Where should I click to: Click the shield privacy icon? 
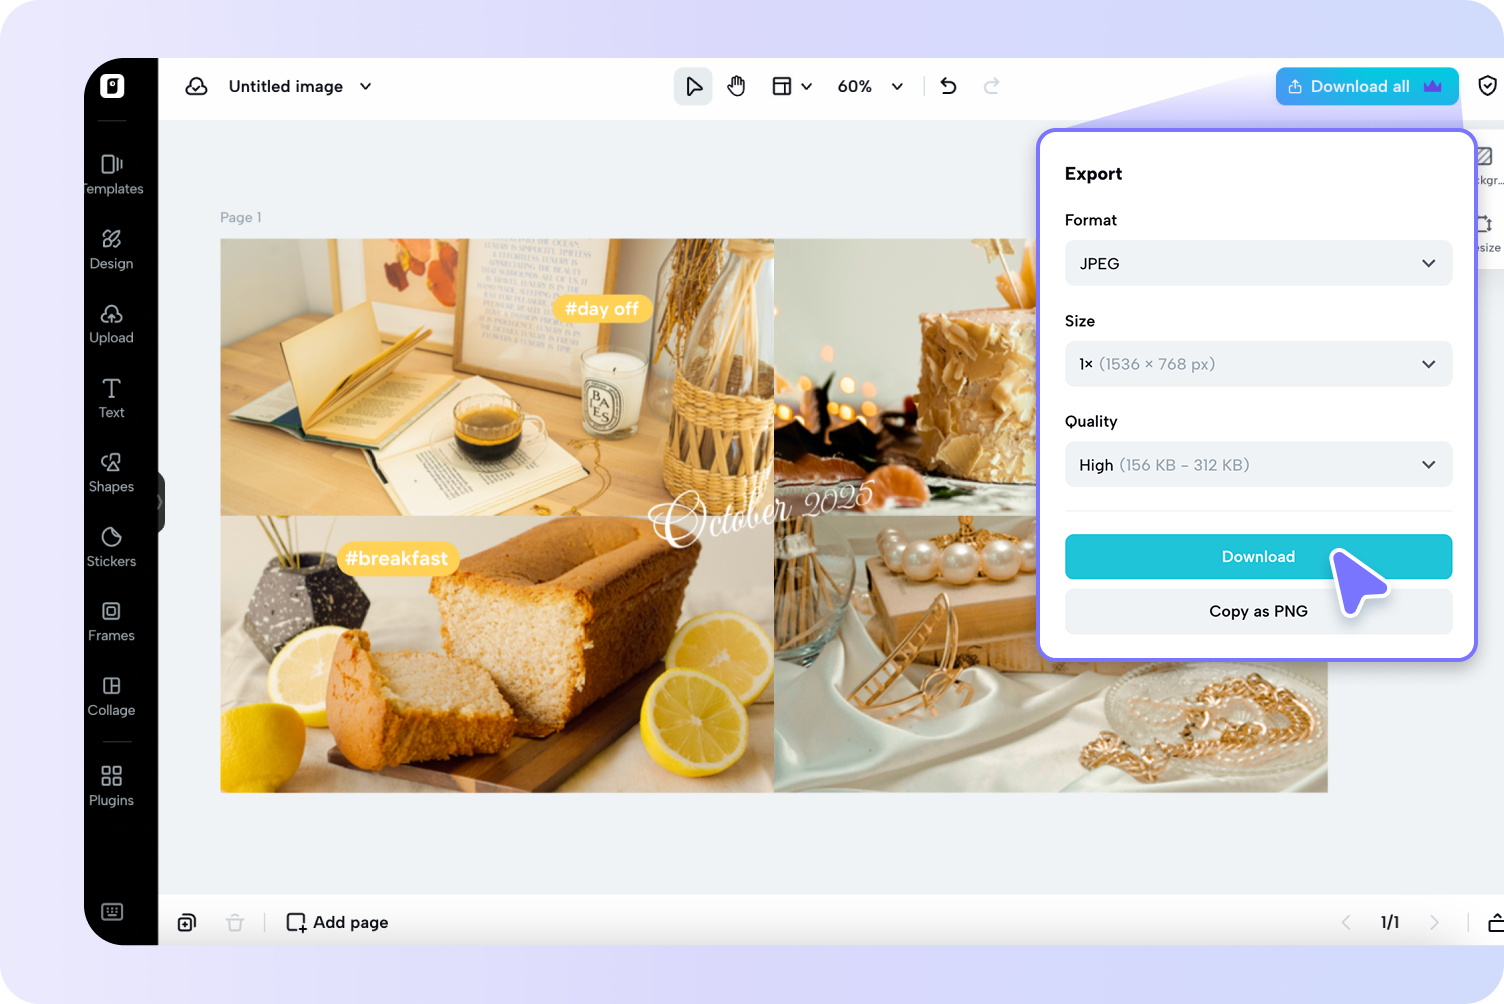click(x=1488, y=86)
